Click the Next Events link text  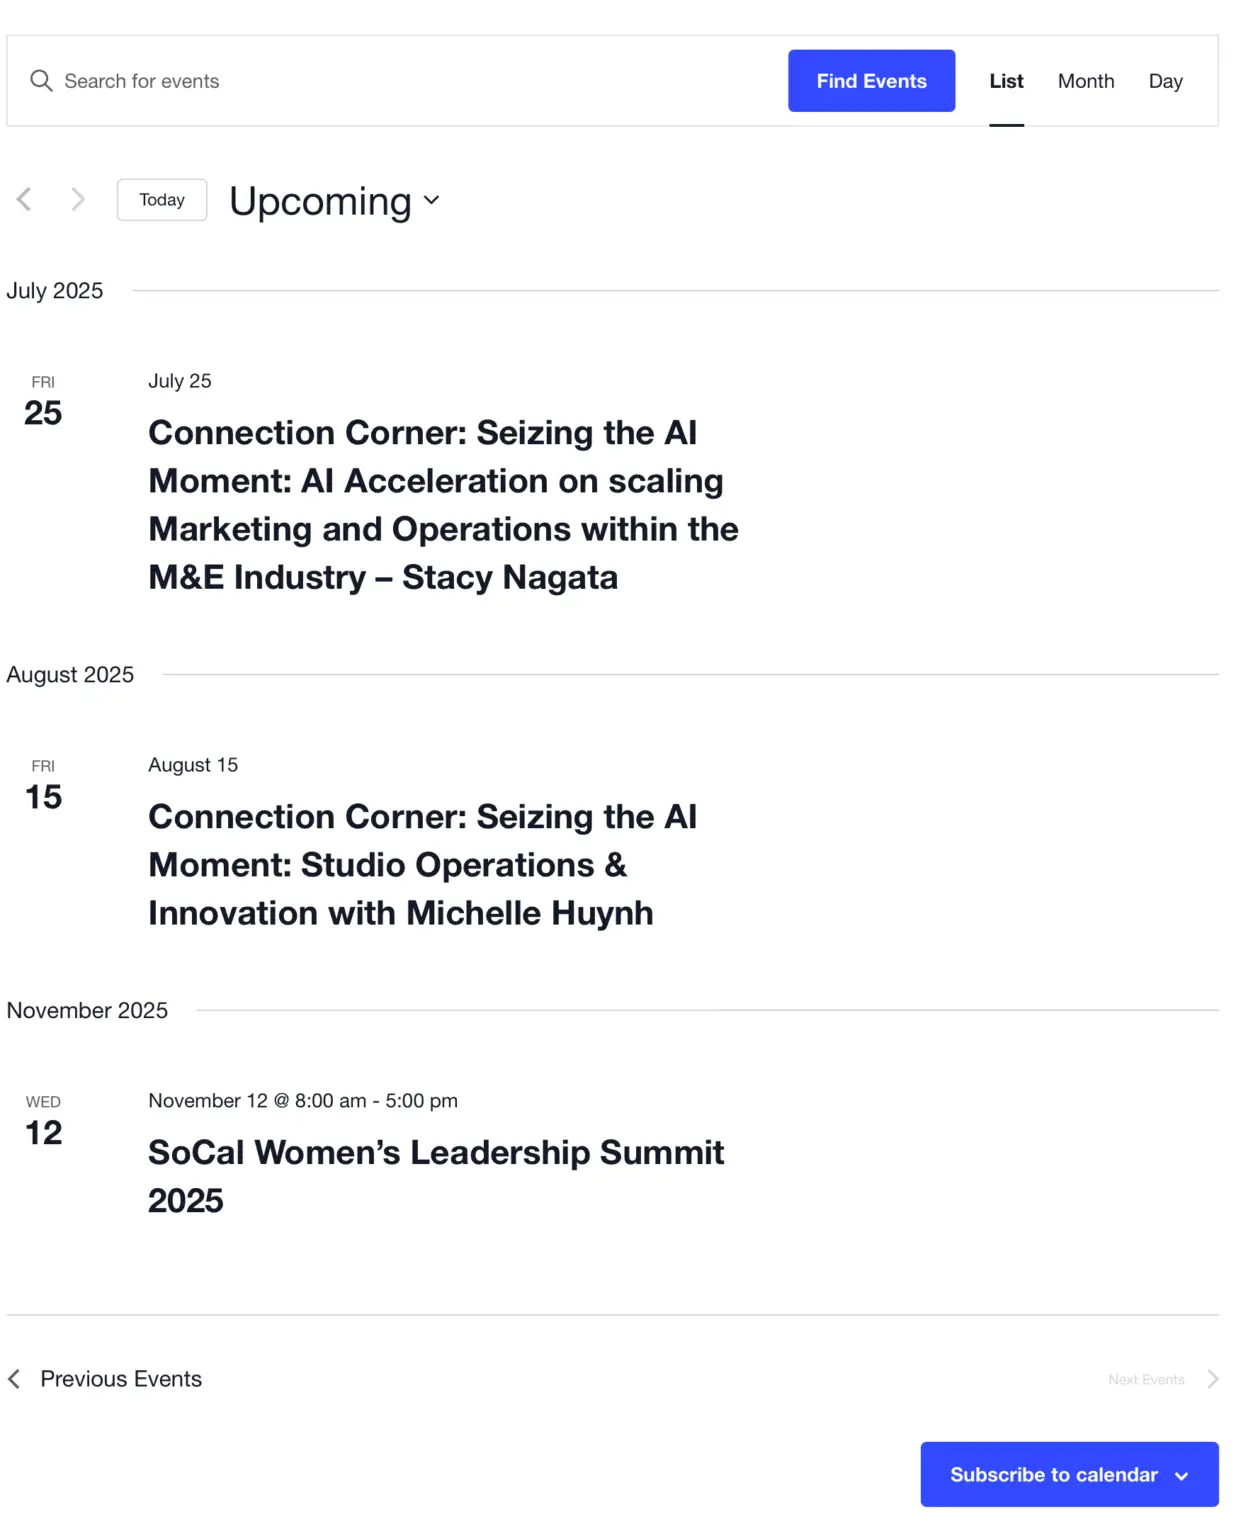(x=1146, y=1379)
